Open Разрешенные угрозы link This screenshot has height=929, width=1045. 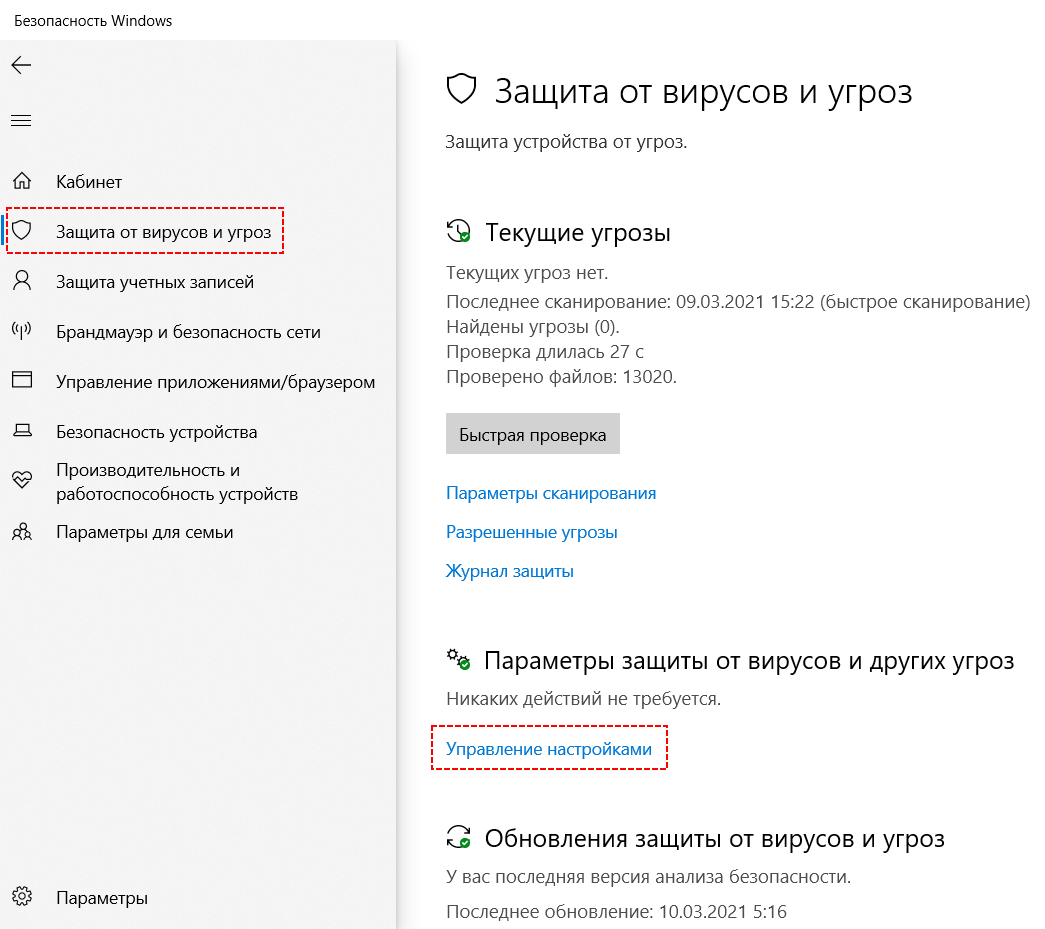tap(531, 532)
